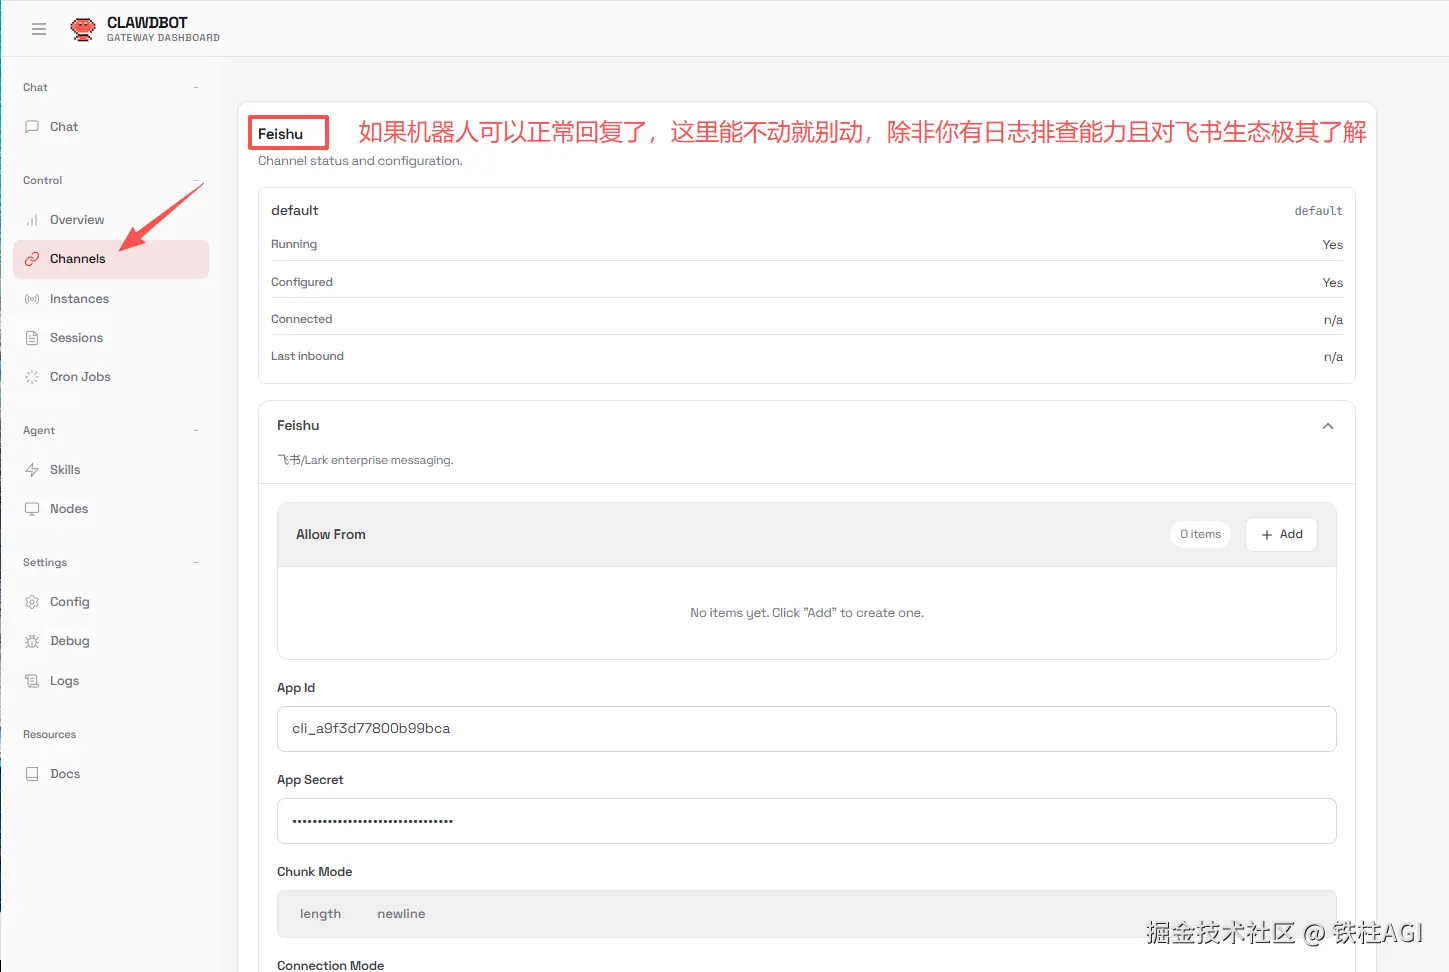Click the Cron Jobs spinner icon
Viewport: 1449px width, 972px height.
(32, 377)
